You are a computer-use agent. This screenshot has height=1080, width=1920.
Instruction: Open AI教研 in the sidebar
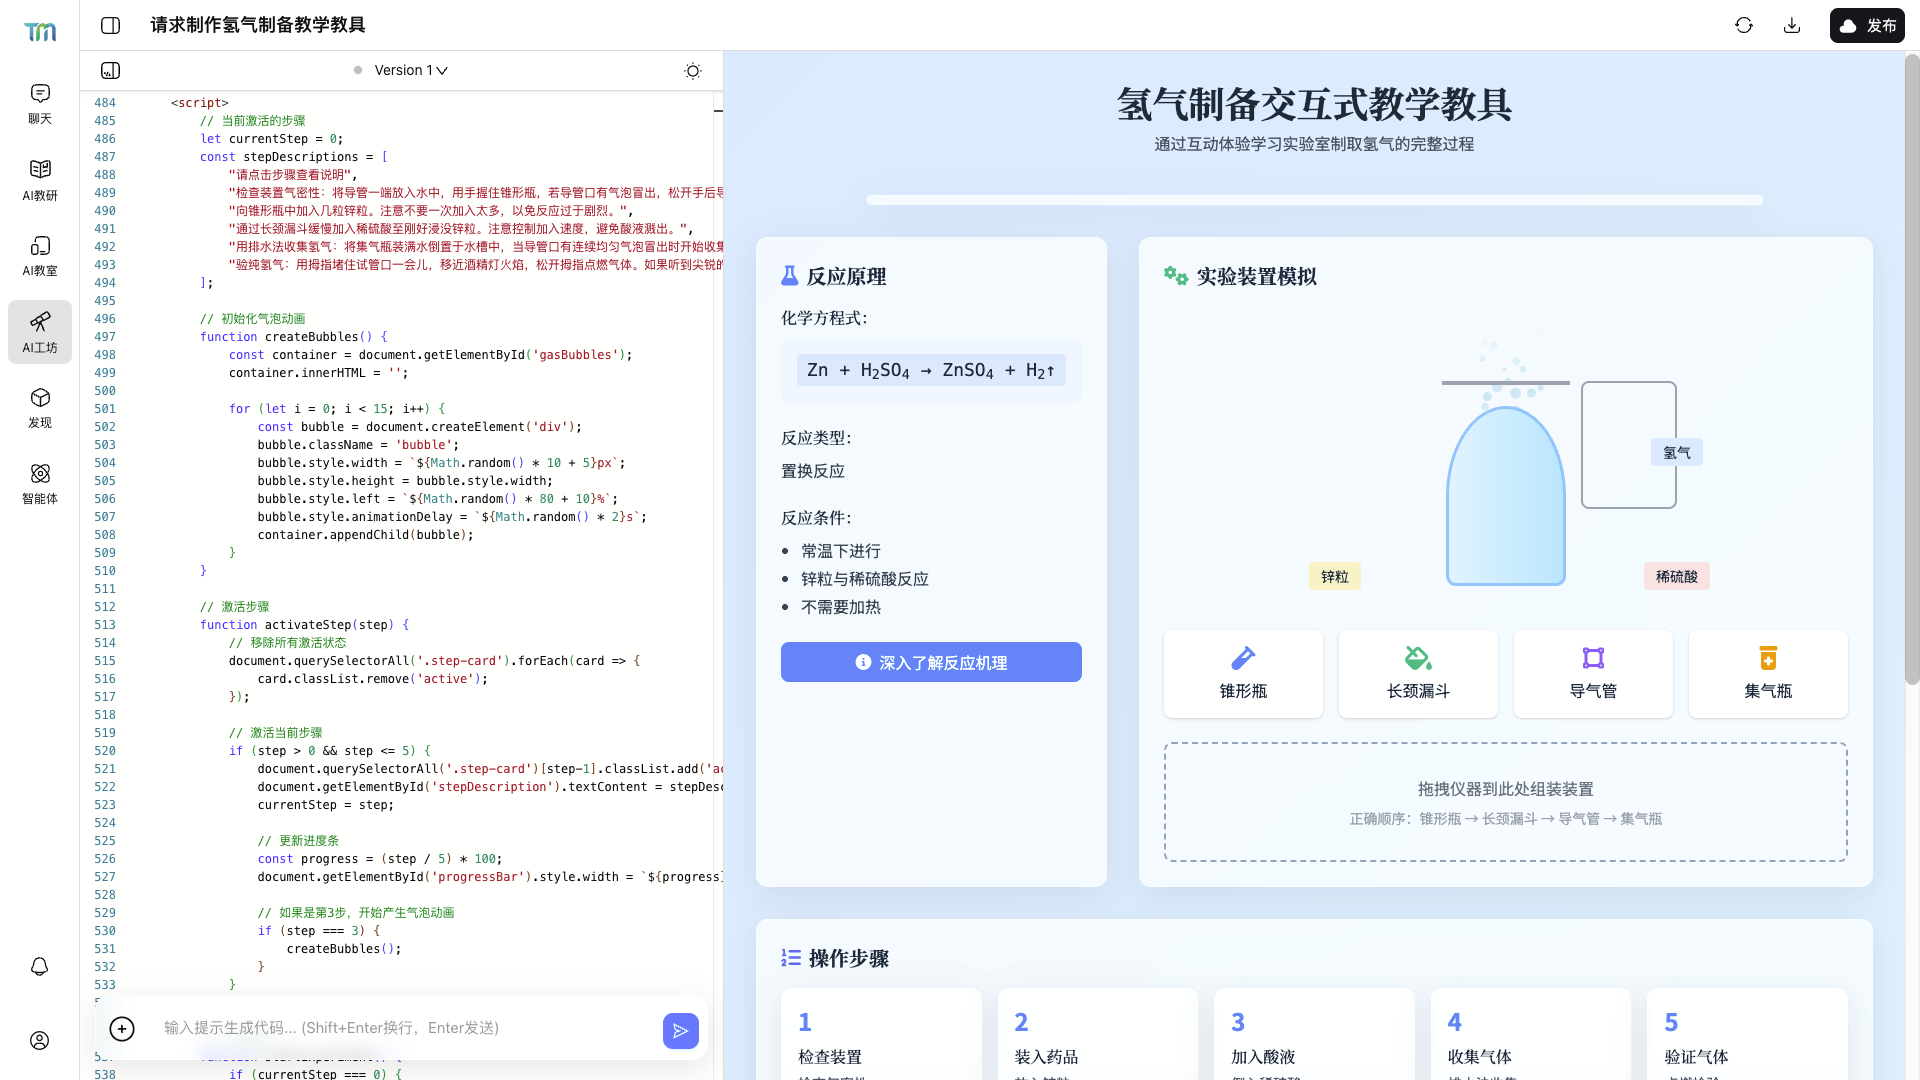click(x=40, y=180)
